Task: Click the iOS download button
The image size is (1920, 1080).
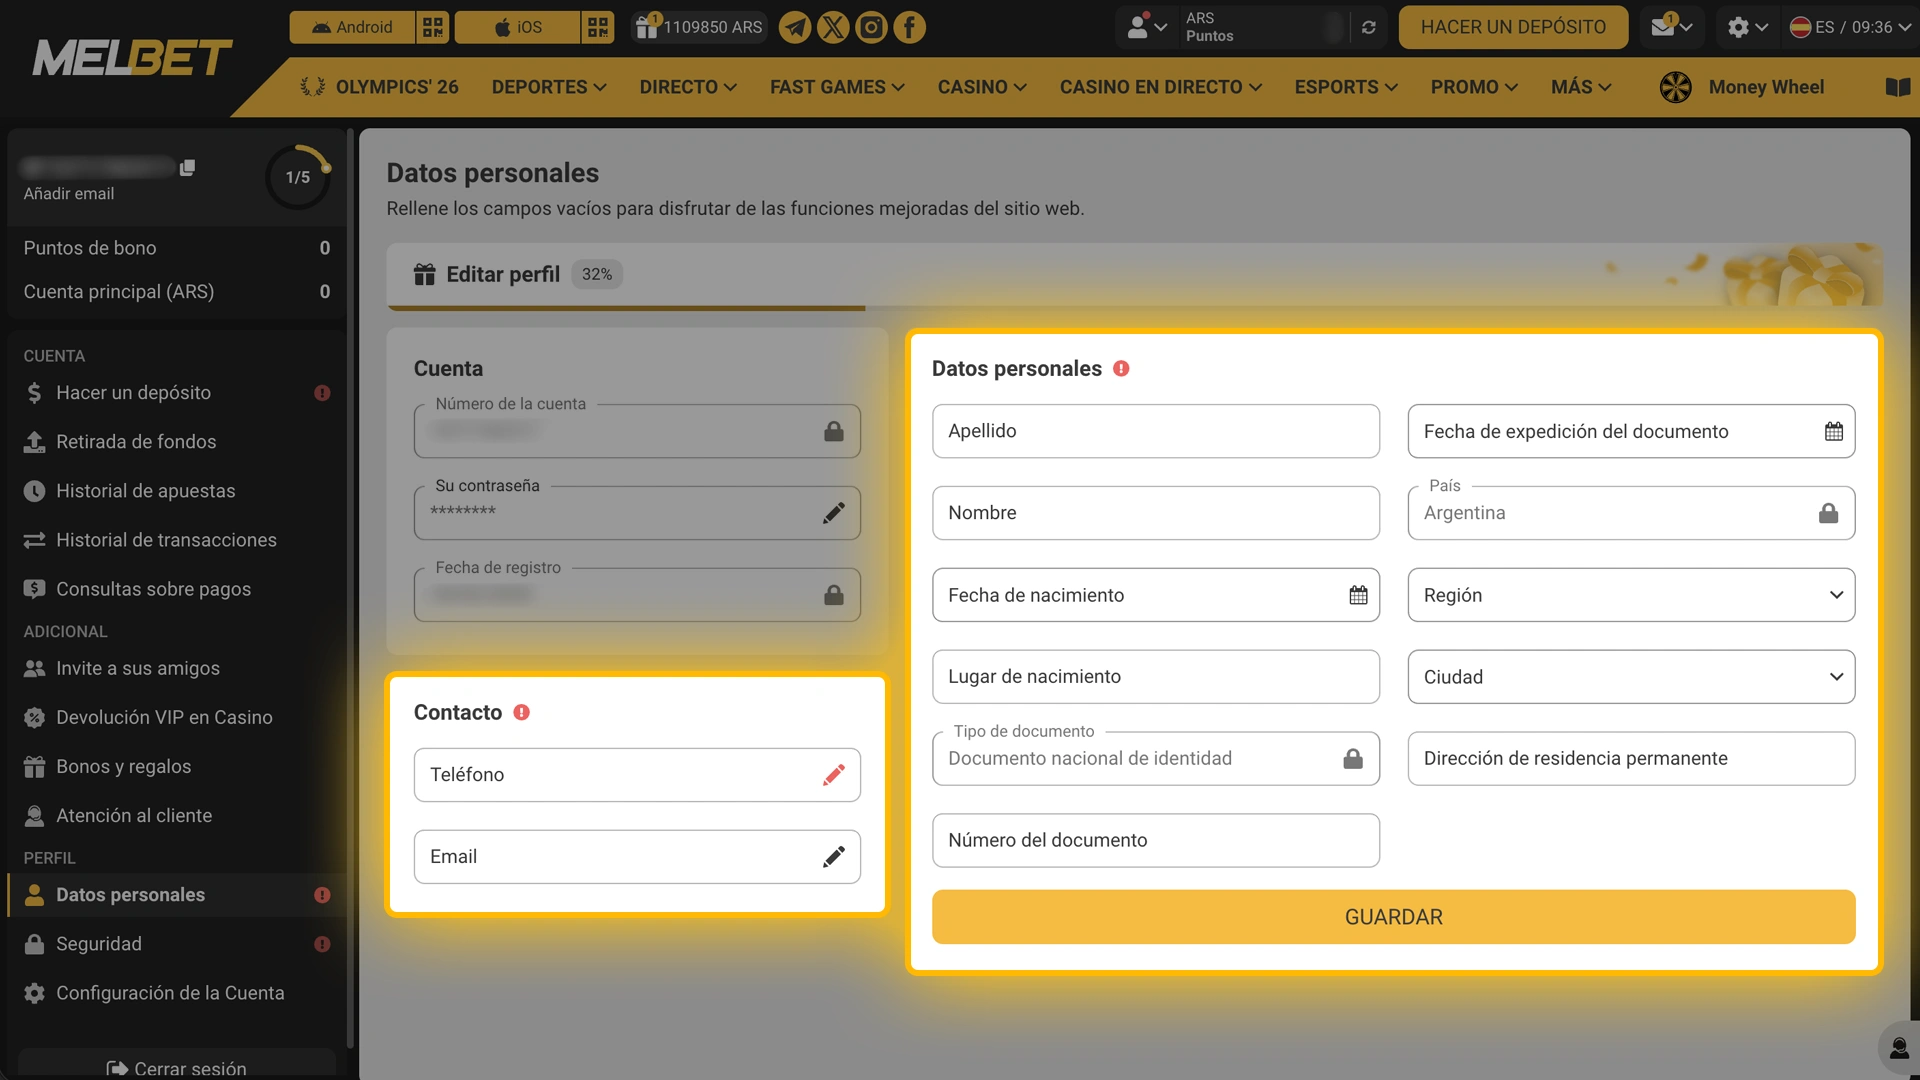Action: coord(517,27)
